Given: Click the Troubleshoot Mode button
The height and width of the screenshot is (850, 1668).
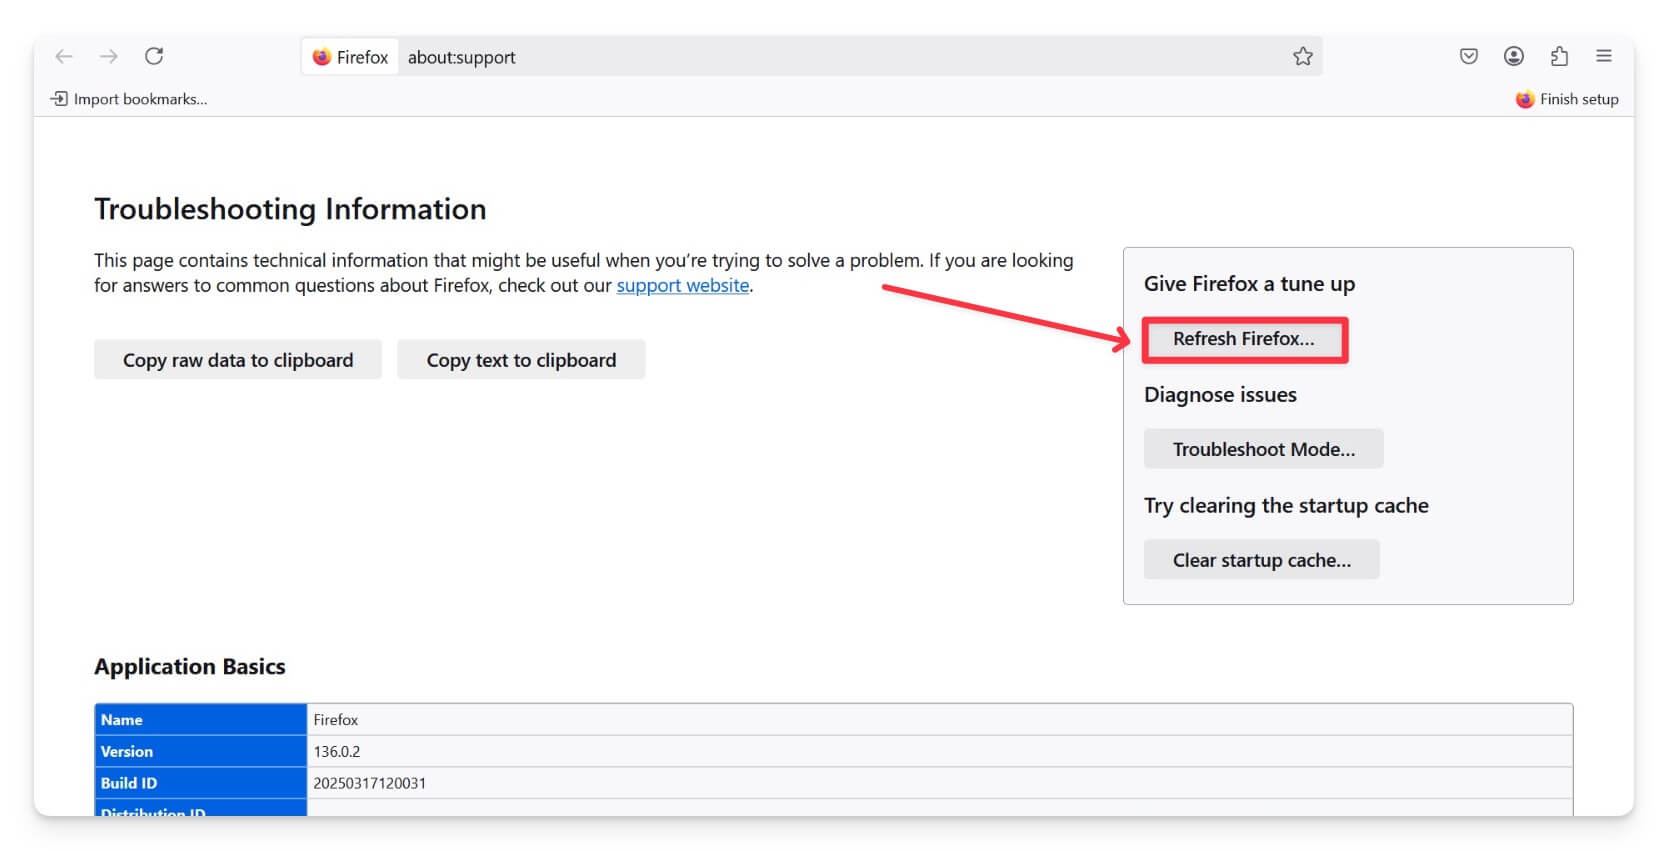Looking at the screenshot, I should (1264, 449).
